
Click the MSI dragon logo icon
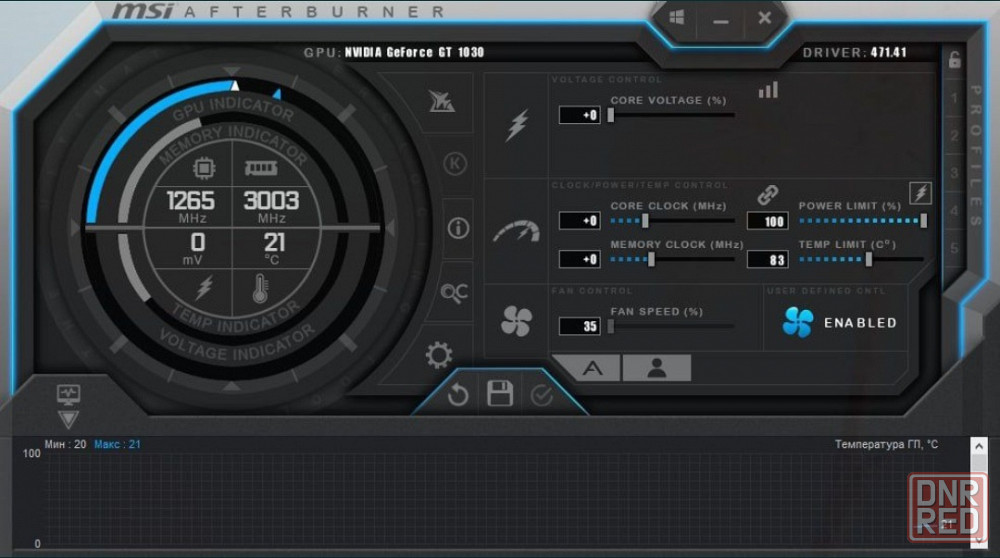(441, 101)
